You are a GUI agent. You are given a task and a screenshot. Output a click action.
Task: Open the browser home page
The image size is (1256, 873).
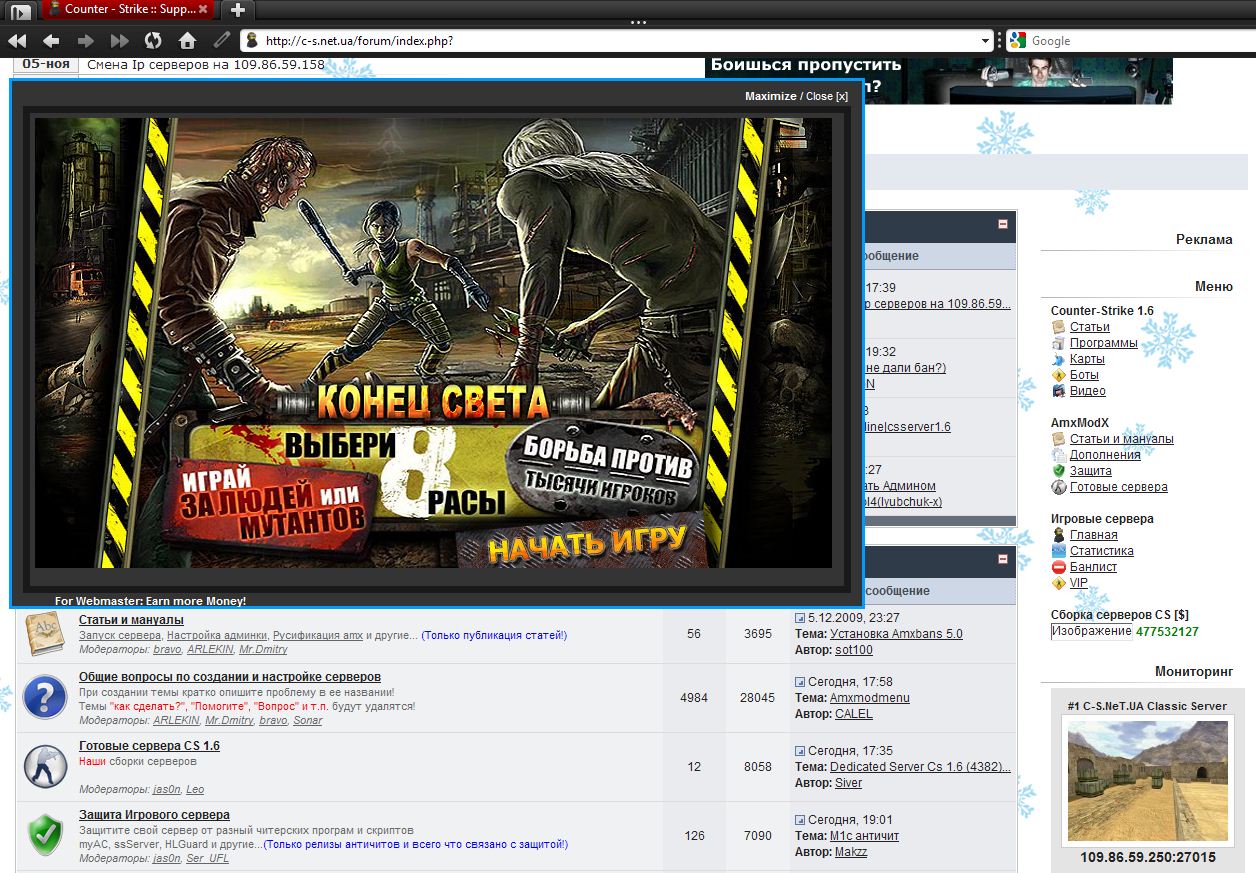click(187, 41)
